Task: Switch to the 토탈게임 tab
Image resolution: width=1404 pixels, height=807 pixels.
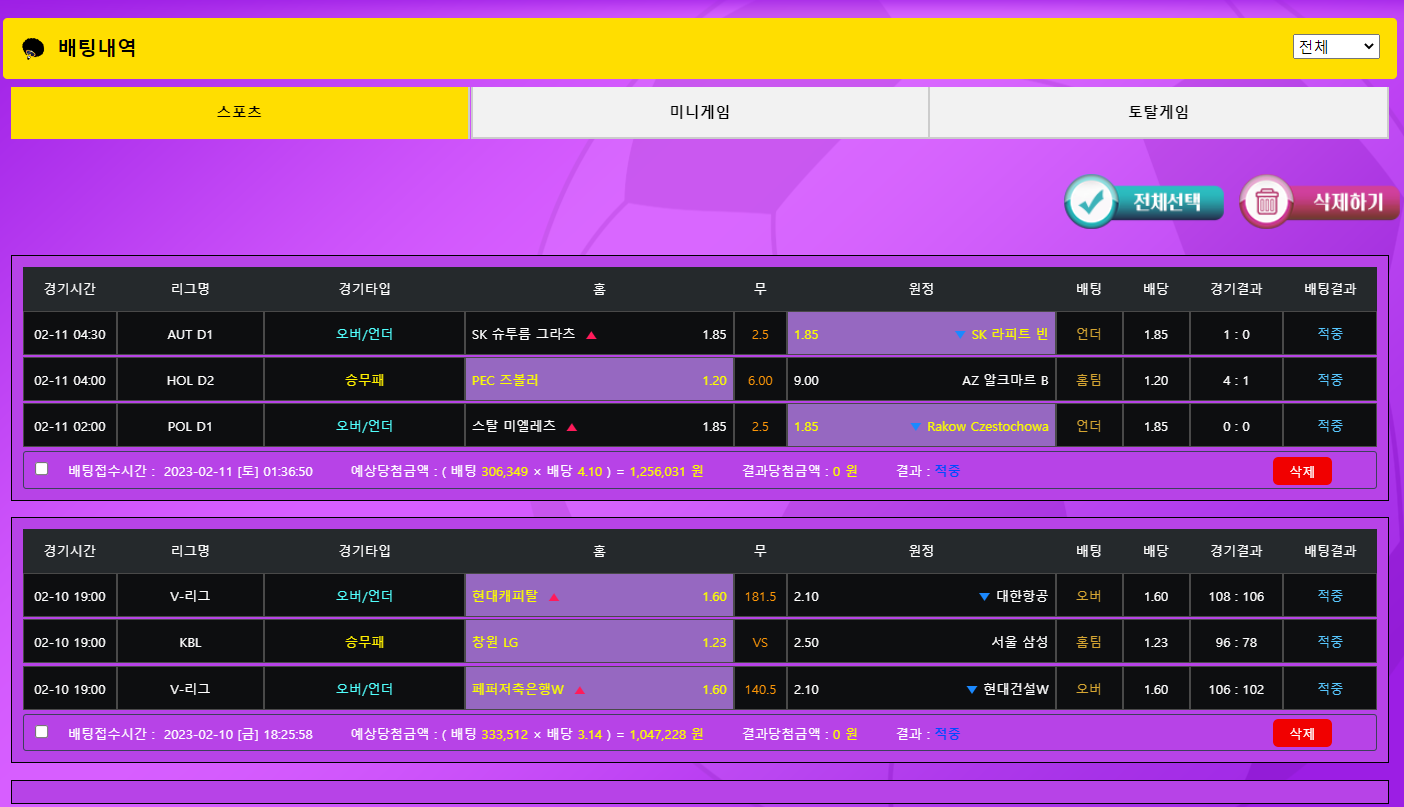Action: 1158,113
